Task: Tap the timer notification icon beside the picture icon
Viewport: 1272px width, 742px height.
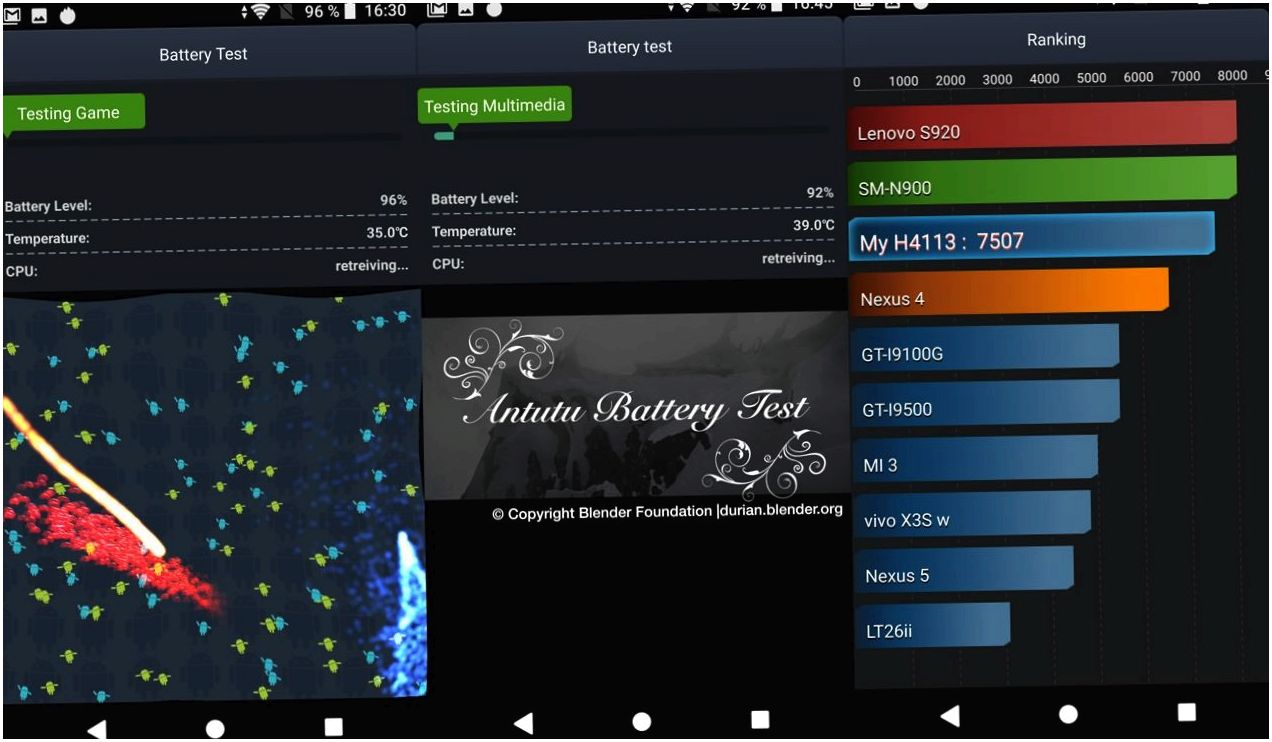Action: coord(68,14)
